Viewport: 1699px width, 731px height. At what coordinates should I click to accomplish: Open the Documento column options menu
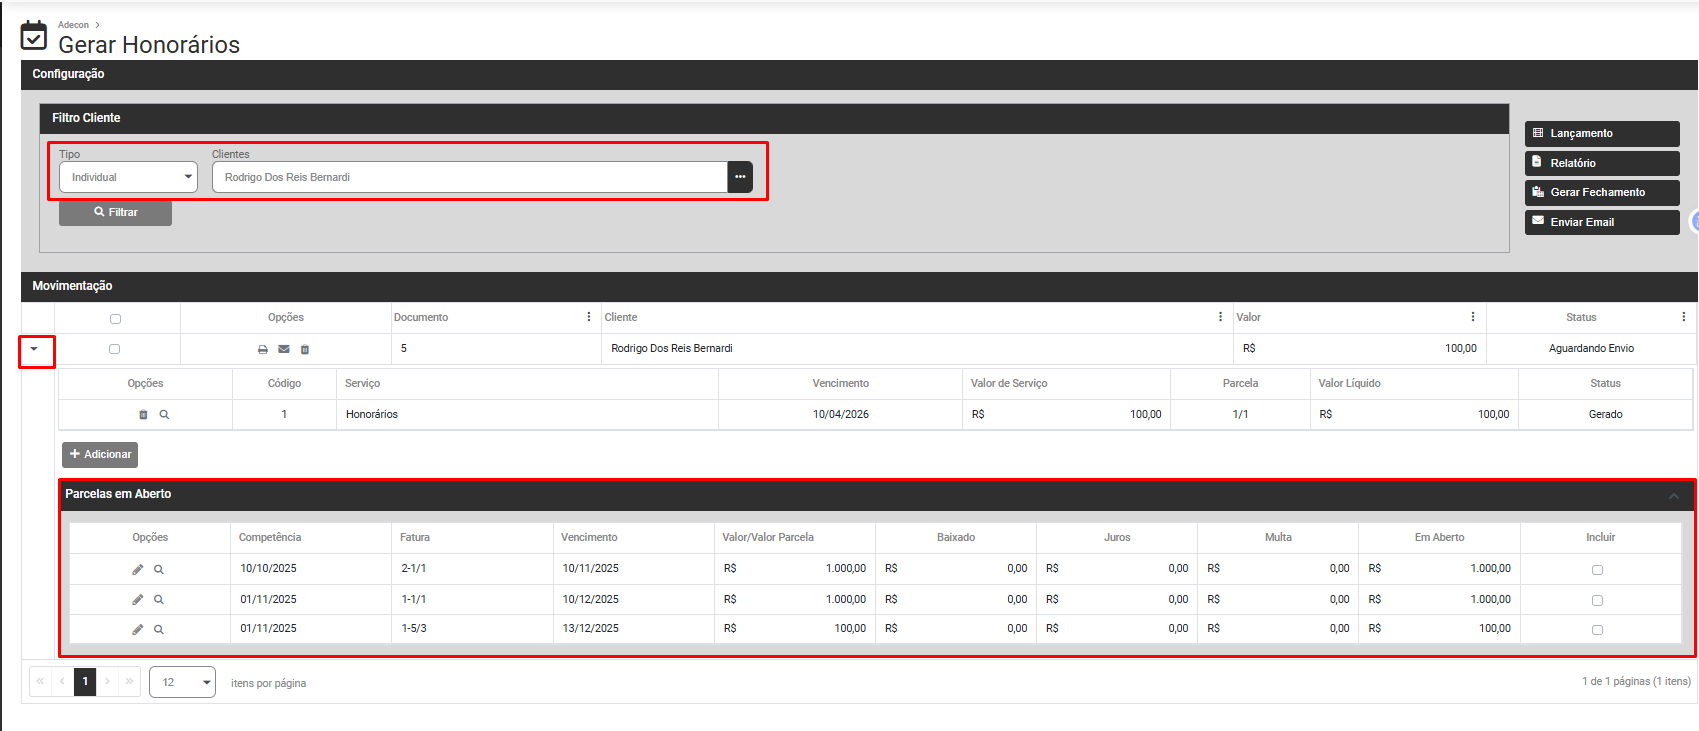[588, 317]
